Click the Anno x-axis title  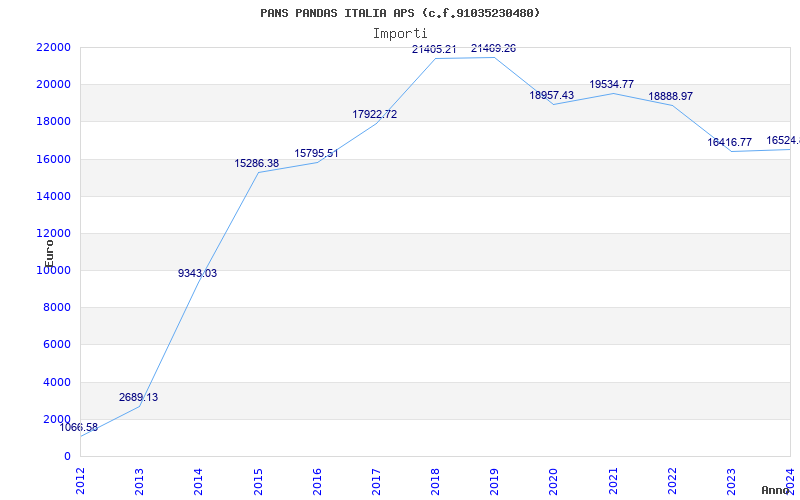(776, 490)
